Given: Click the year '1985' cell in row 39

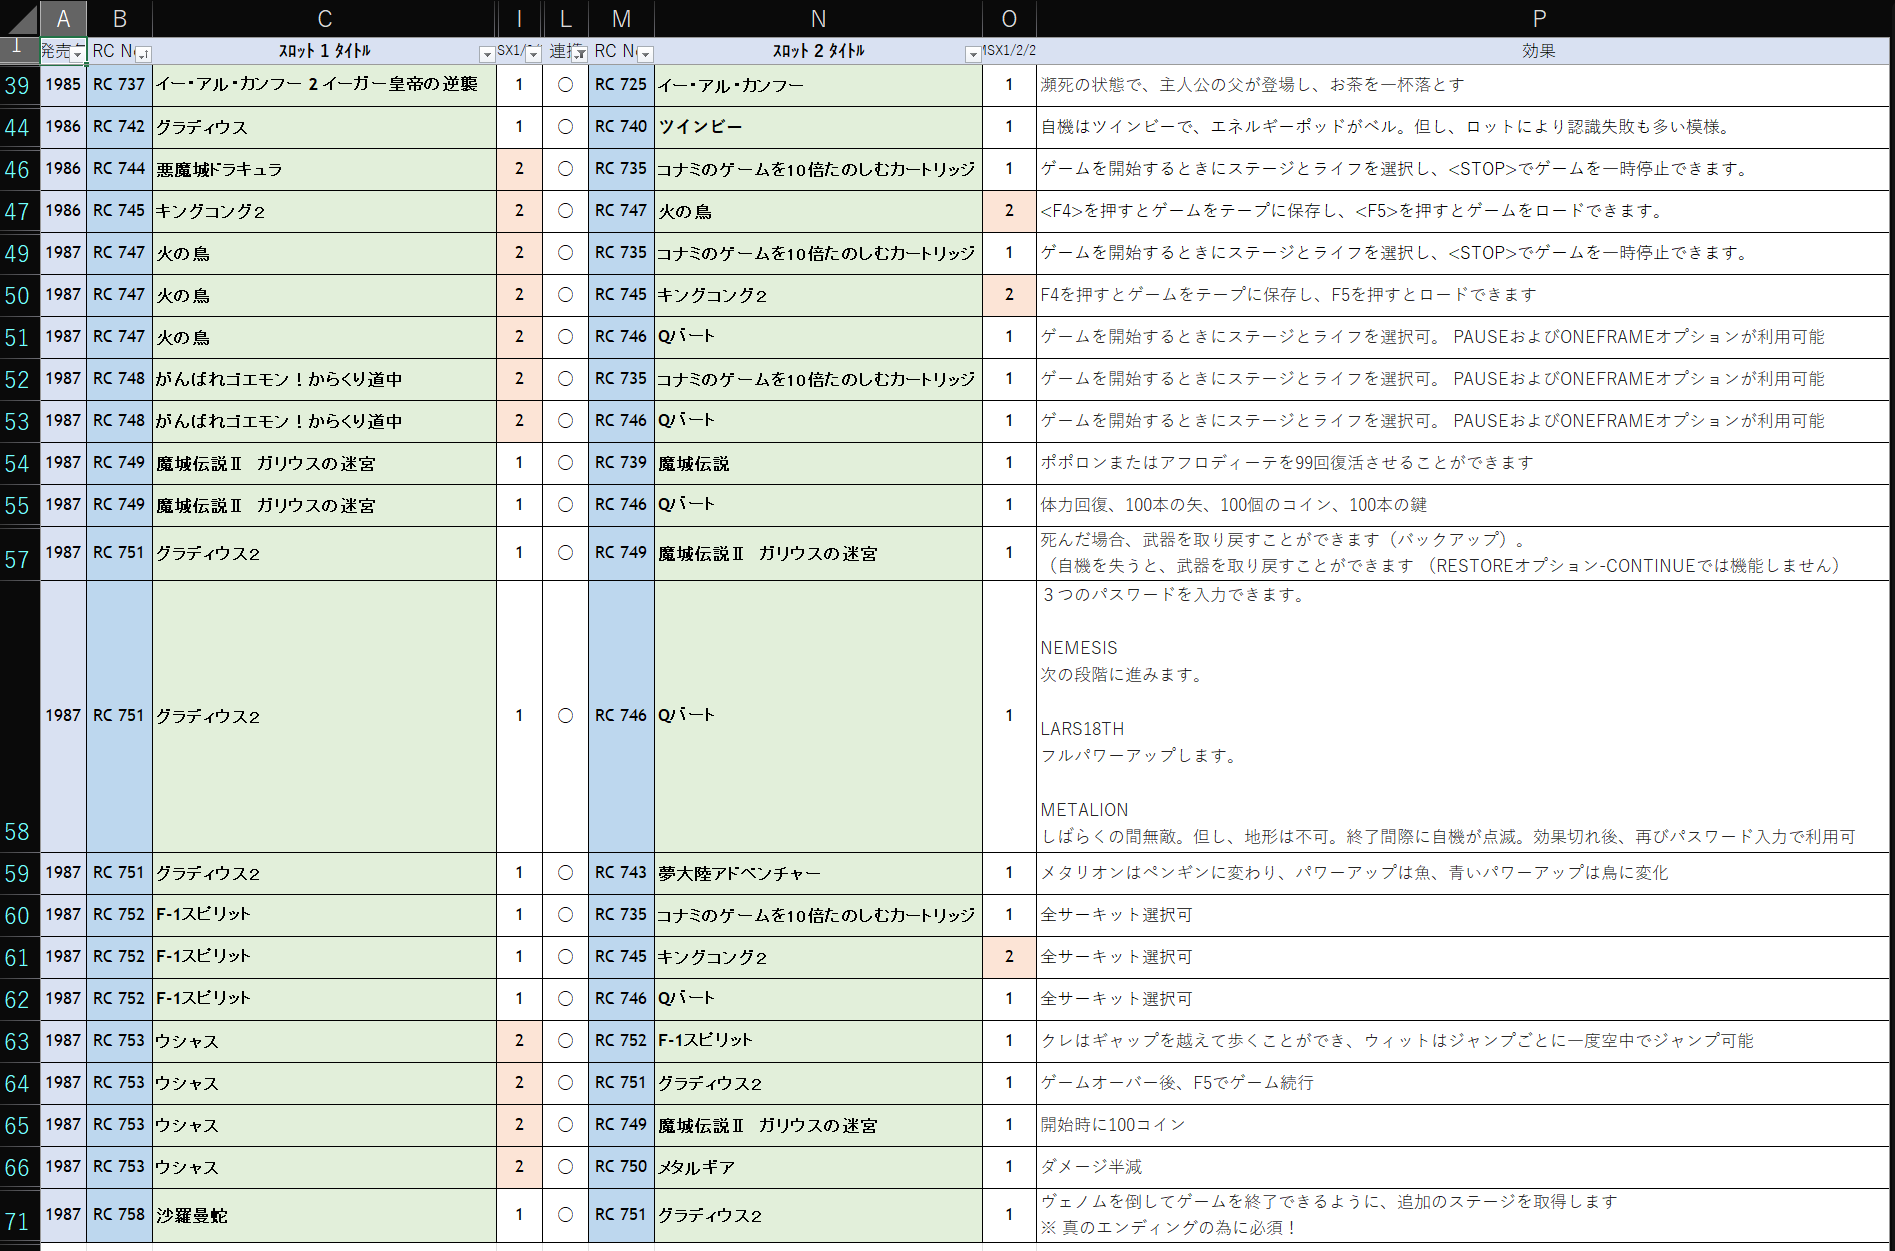Looking at the screenshot, I should click(63, 85).
